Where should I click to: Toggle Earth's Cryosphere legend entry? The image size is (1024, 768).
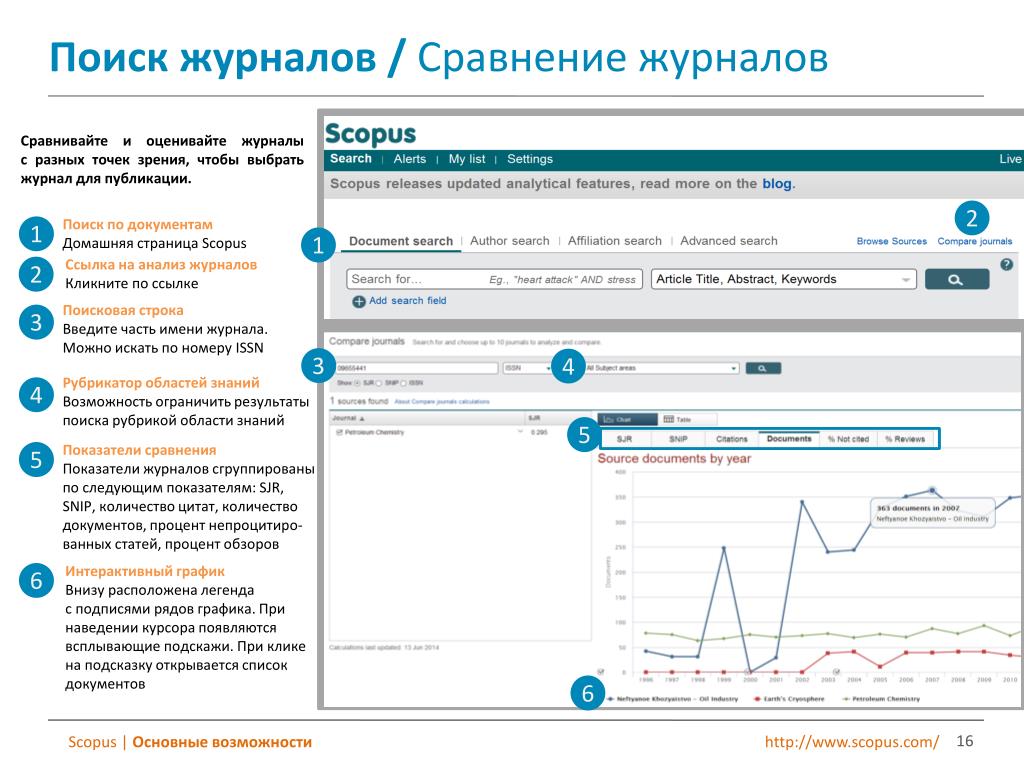pyautogui.click(x=789, y=699)
